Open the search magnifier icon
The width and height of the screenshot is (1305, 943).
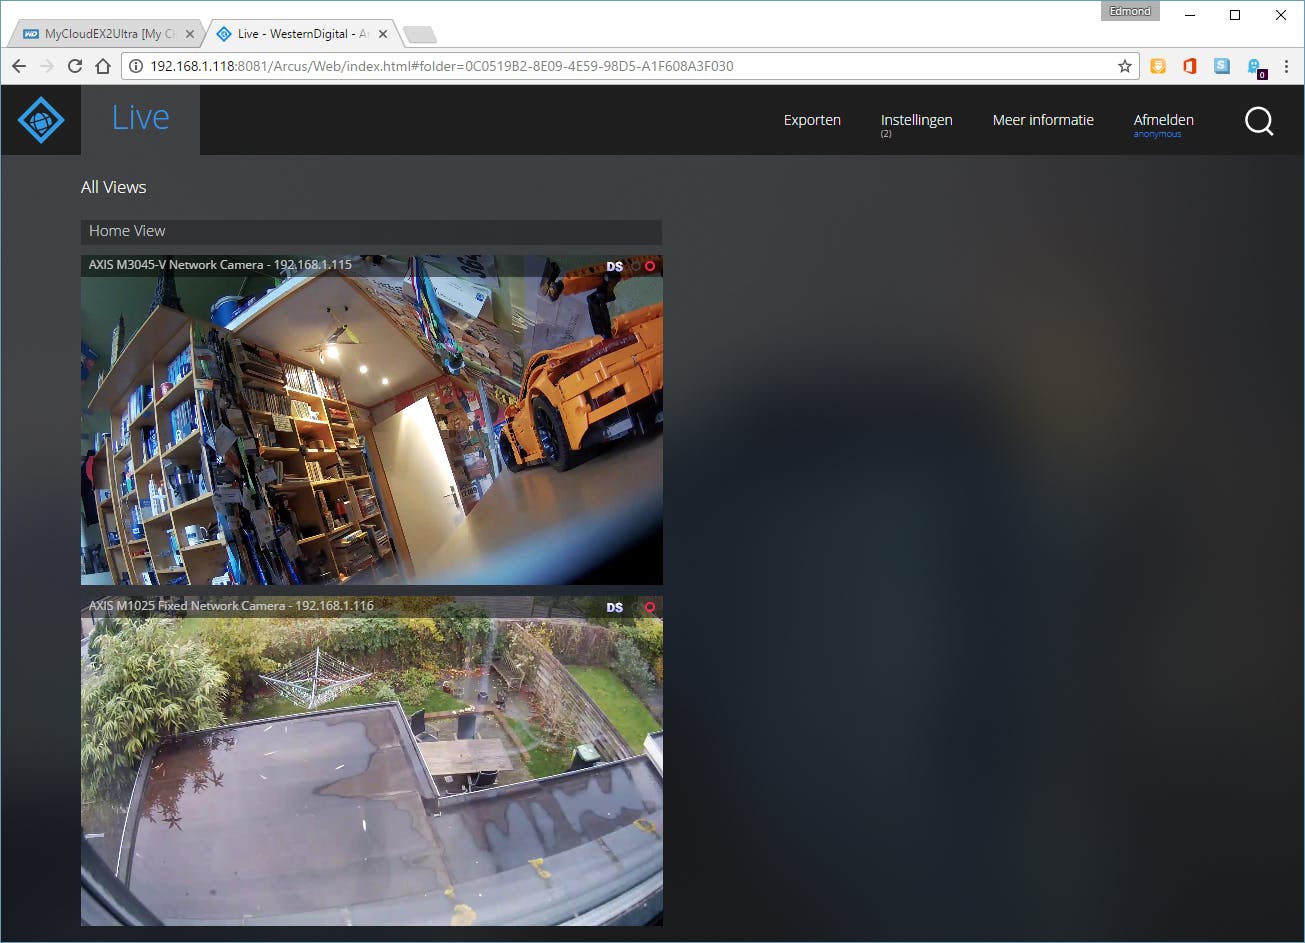(x=1259, y=121)
